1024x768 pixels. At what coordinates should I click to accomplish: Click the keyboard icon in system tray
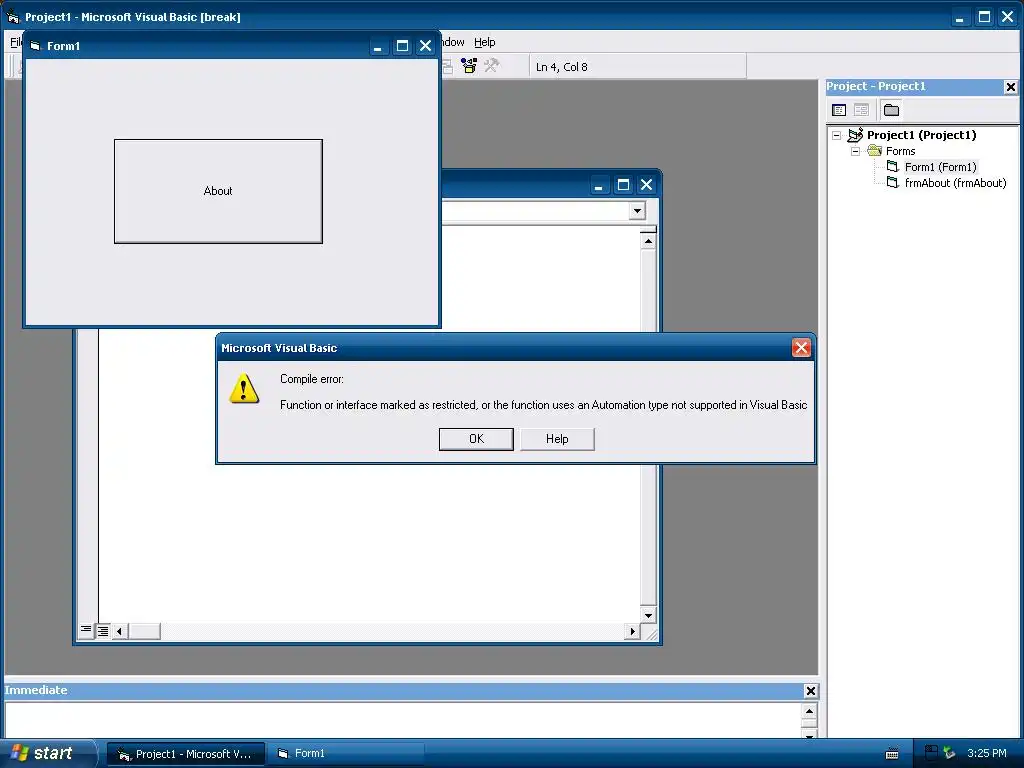pyautogui.click(x=892, y=754)
